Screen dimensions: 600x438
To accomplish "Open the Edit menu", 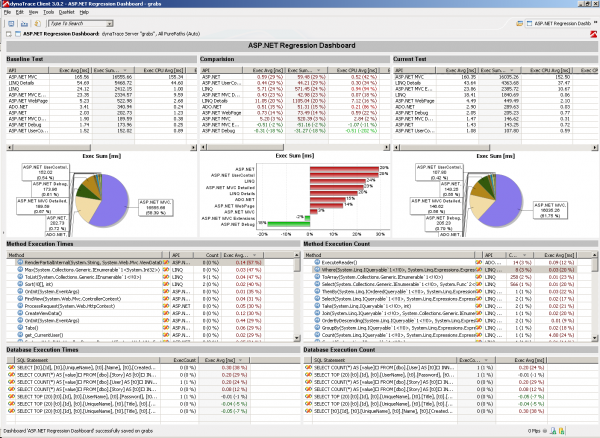I will pyautogui.click(x=20, y=12).
